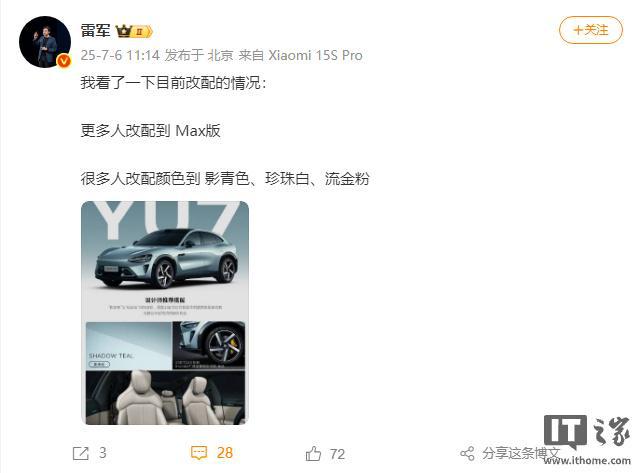
Task: Open Lei Jun's profile avatar
Action: (45, 42)
